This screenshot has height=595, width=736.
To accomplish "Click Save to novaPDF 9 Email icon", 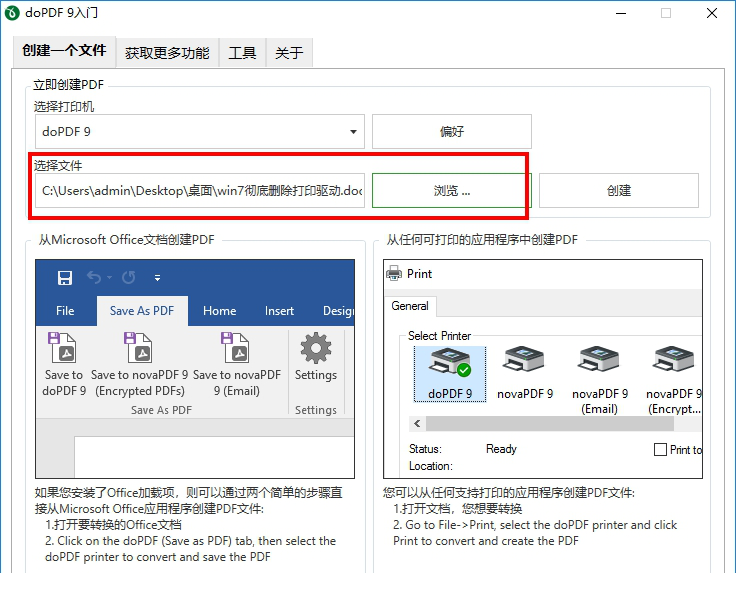I will [235, 348].
